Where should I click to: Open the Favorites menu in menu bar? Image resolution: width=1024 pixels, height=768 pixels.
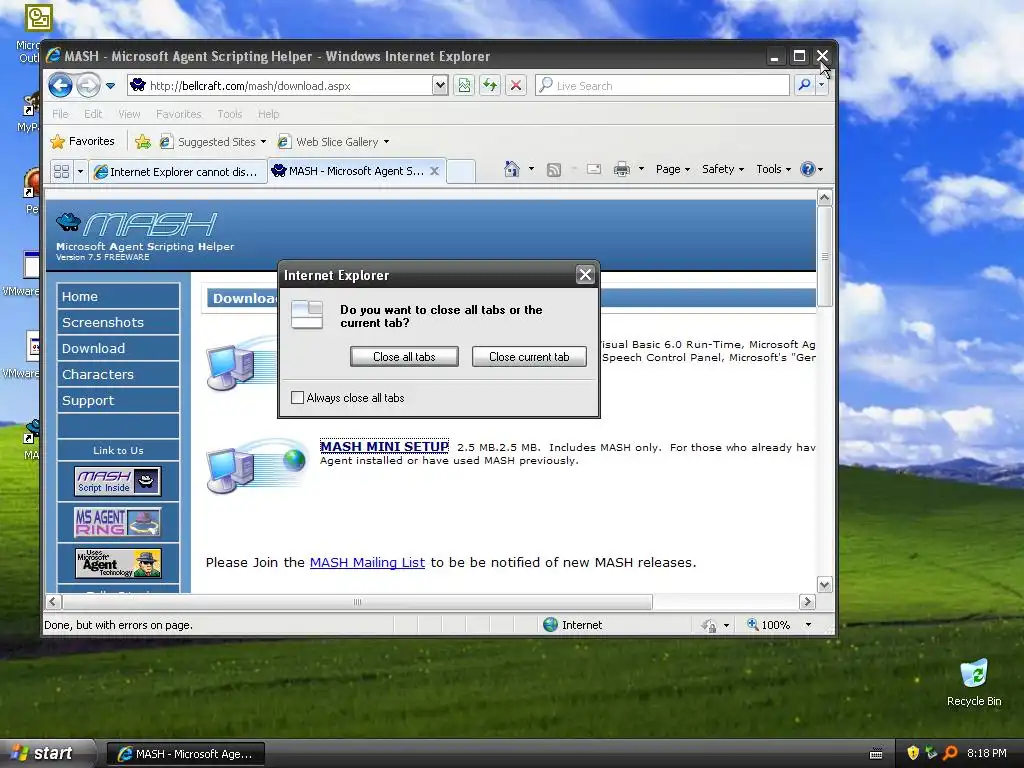click(x=178, y=114)
